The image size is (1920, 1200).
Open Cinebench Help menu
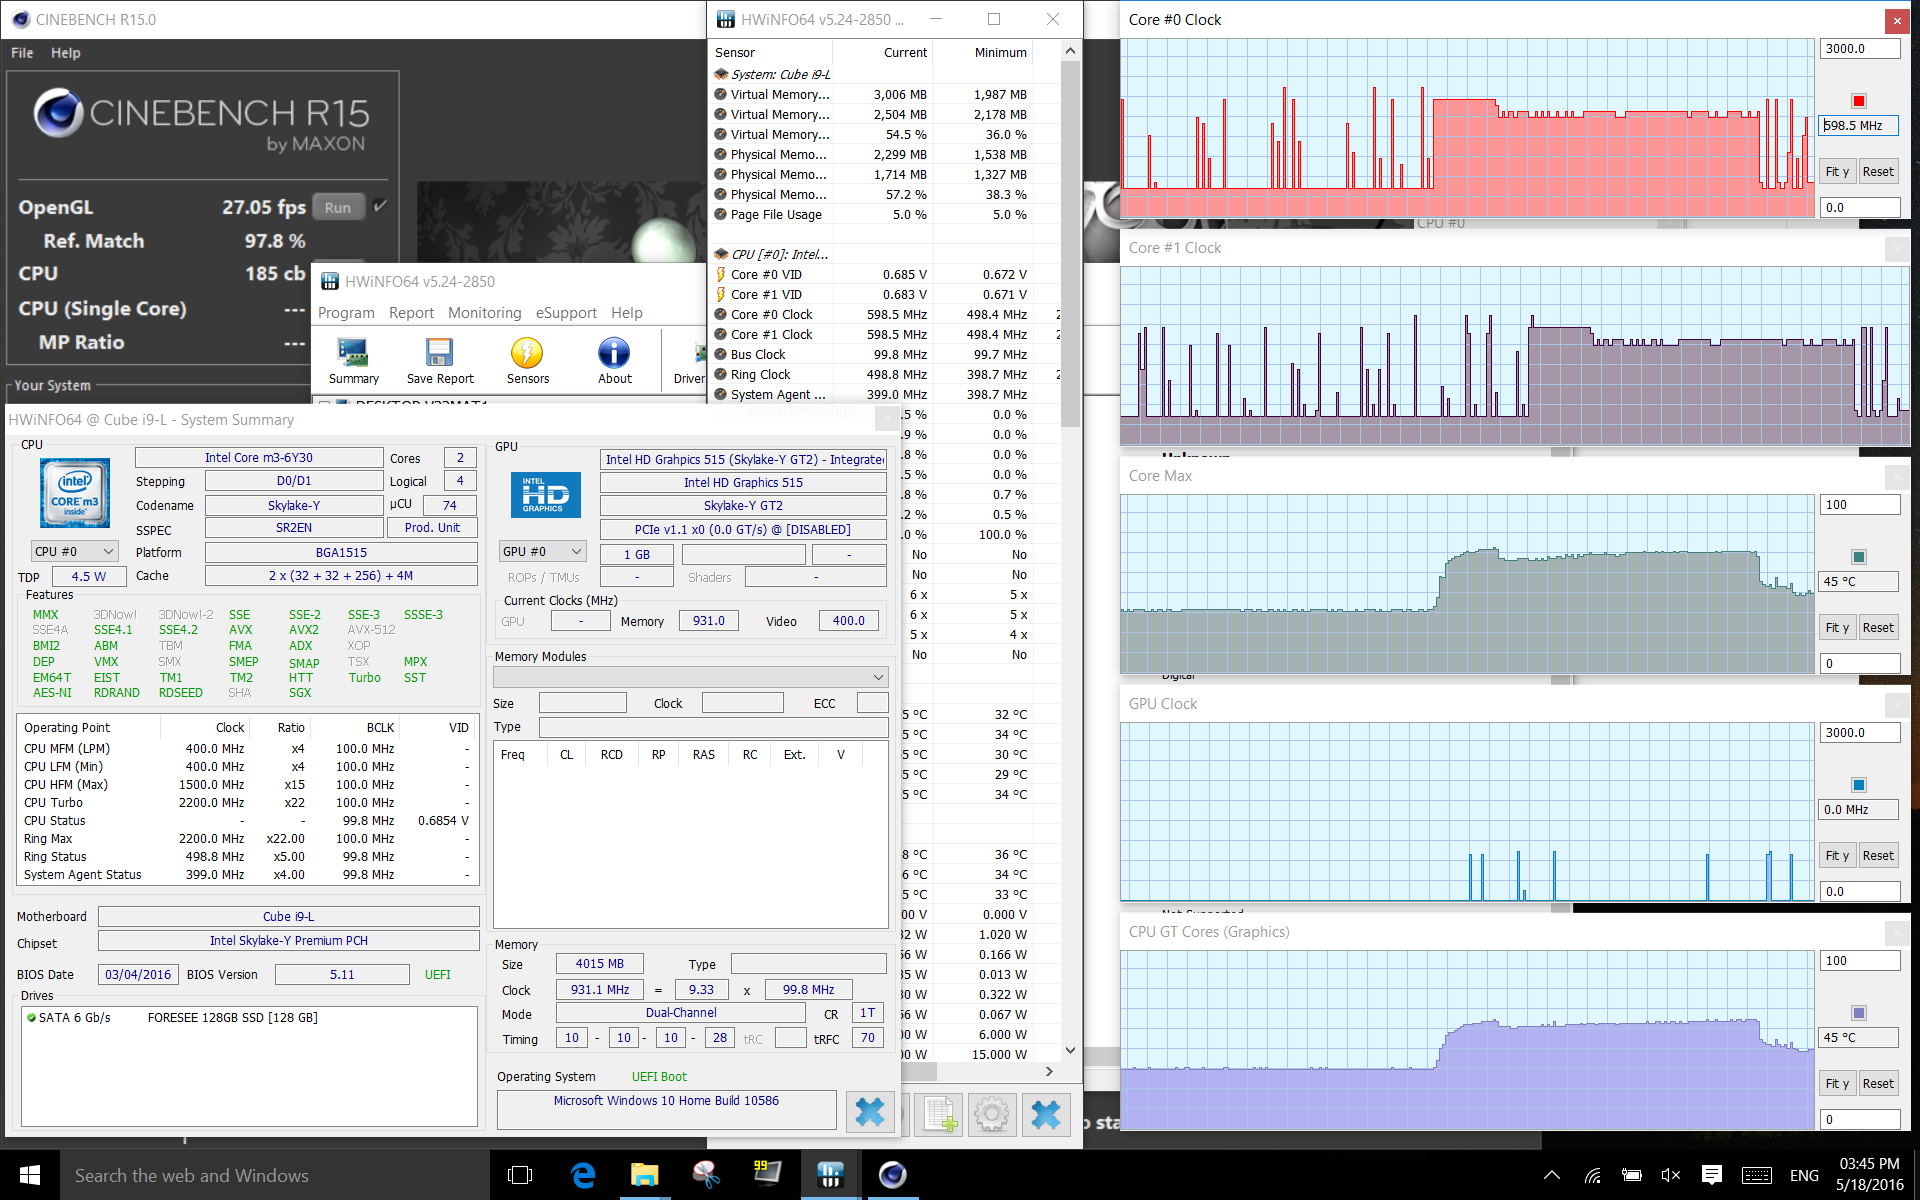tap(66, 53)
